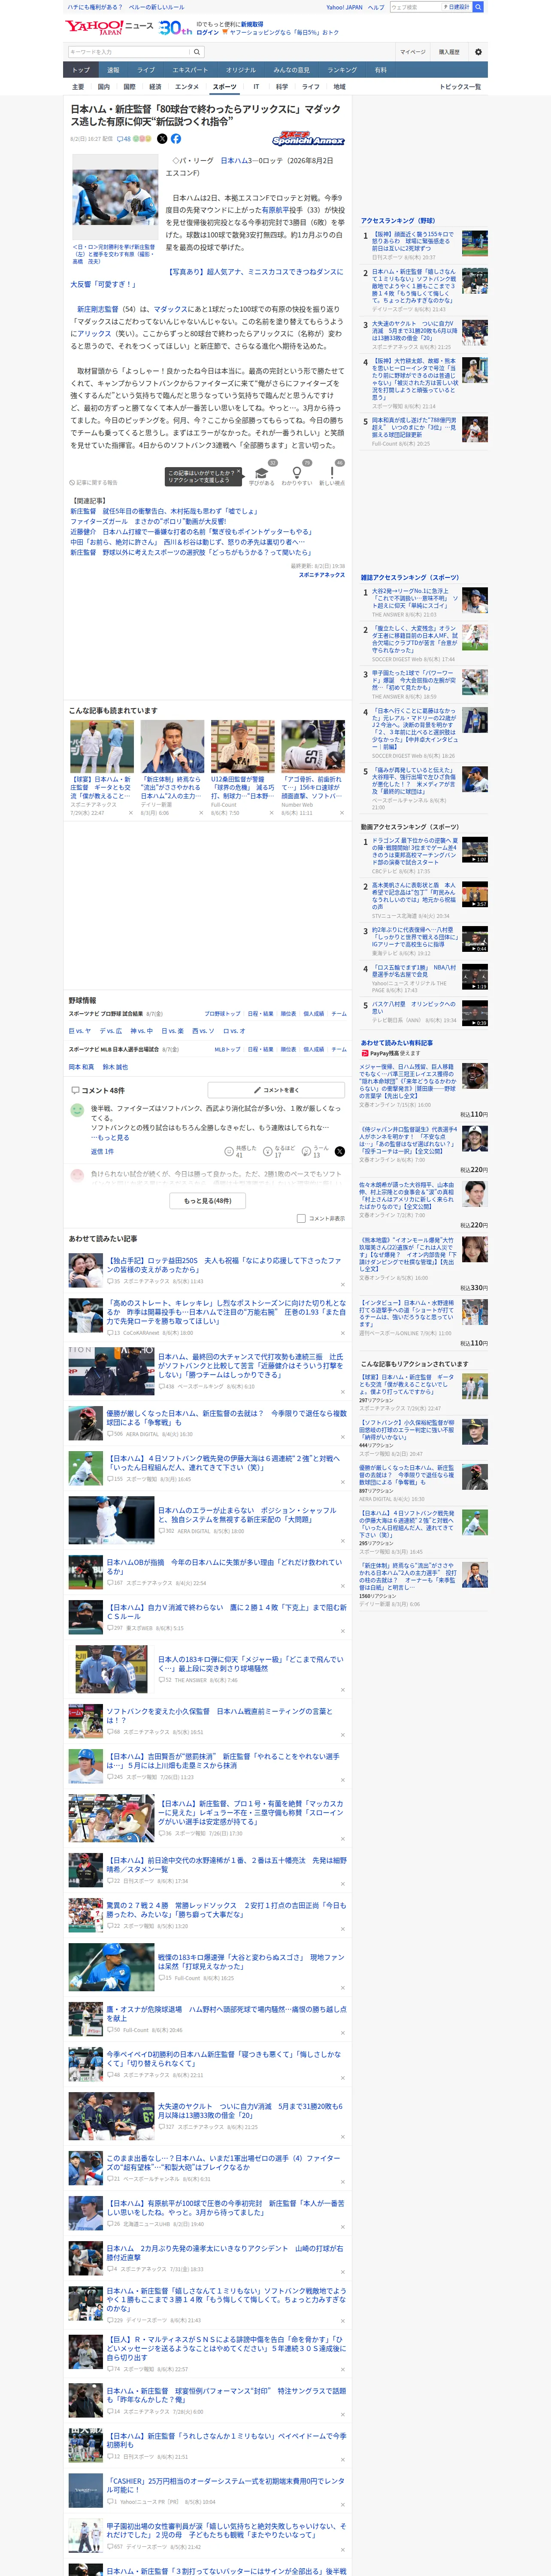This screenshot has width=551, height=2576.
Task: Select the 経済 category tab
Action: pyautogui.click(x=155, y=87)
